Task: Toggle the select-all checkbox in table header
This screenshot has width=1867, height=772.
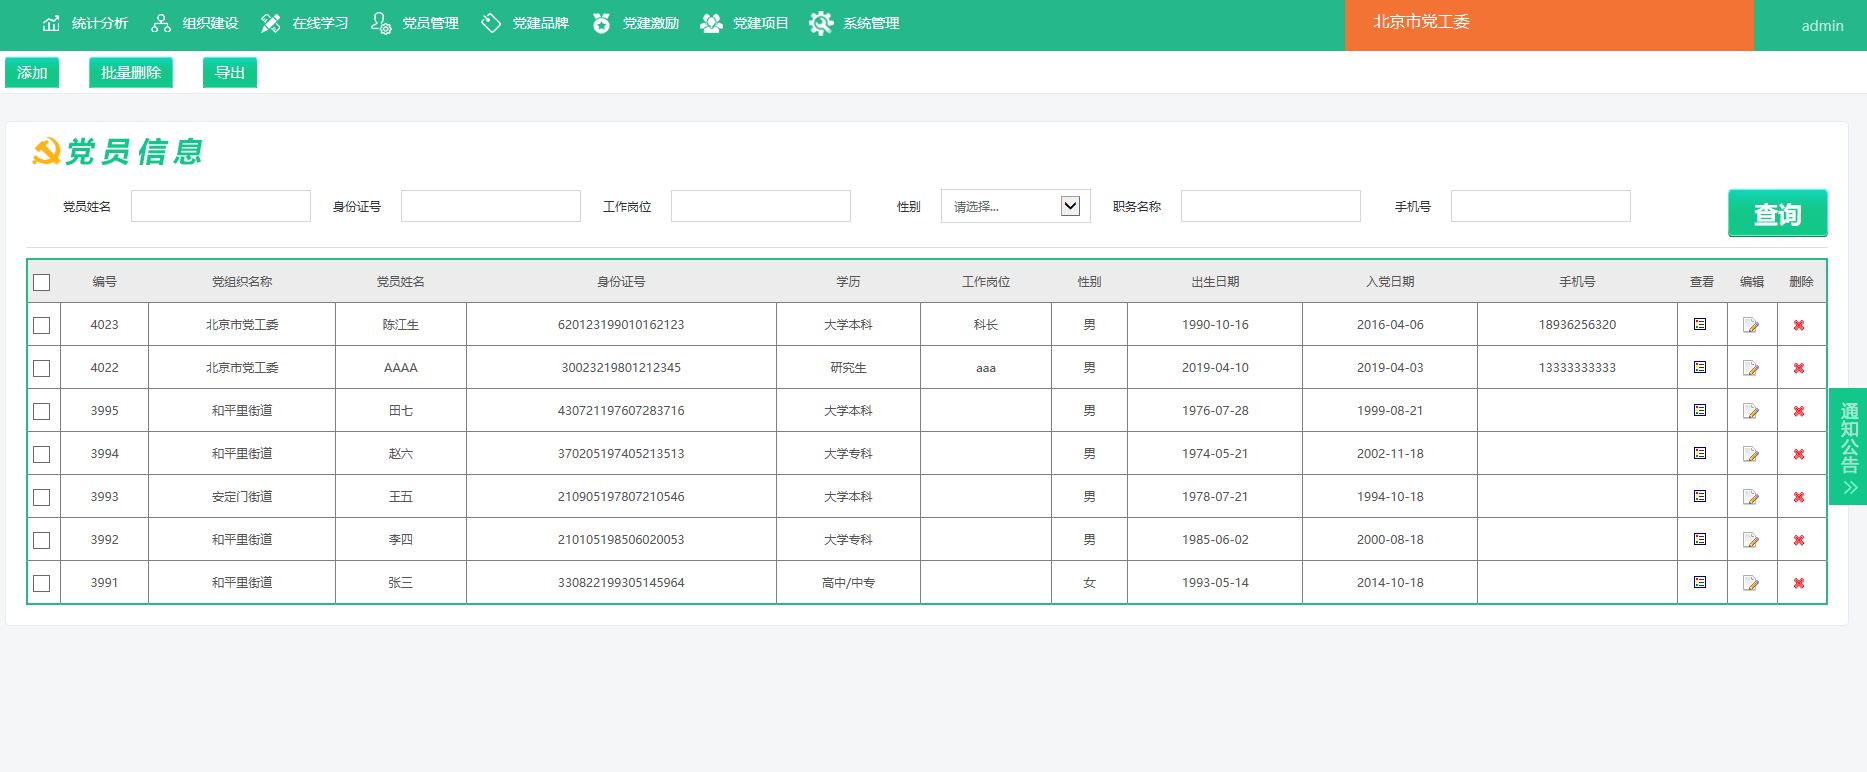Action: [42, 282]
